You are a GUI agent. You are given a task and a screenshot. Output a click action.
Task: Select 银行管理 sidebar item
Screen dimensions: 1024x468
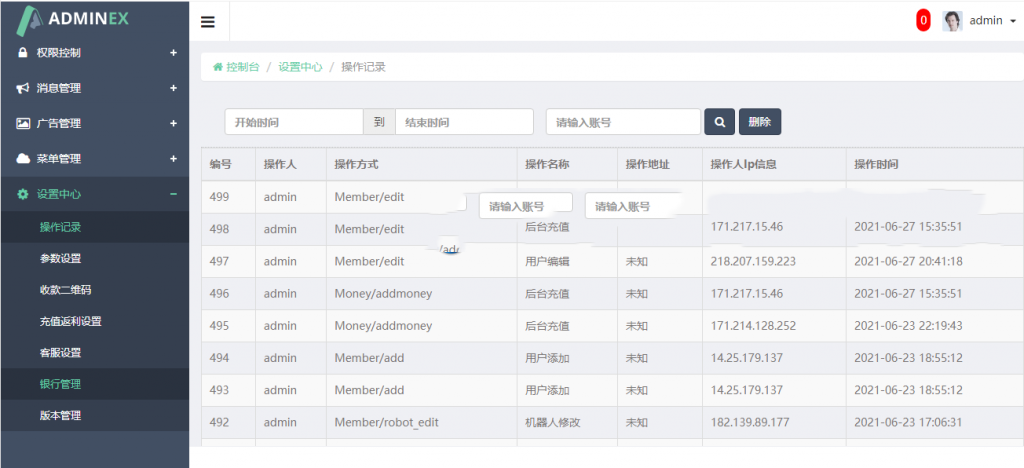[60, 384]
